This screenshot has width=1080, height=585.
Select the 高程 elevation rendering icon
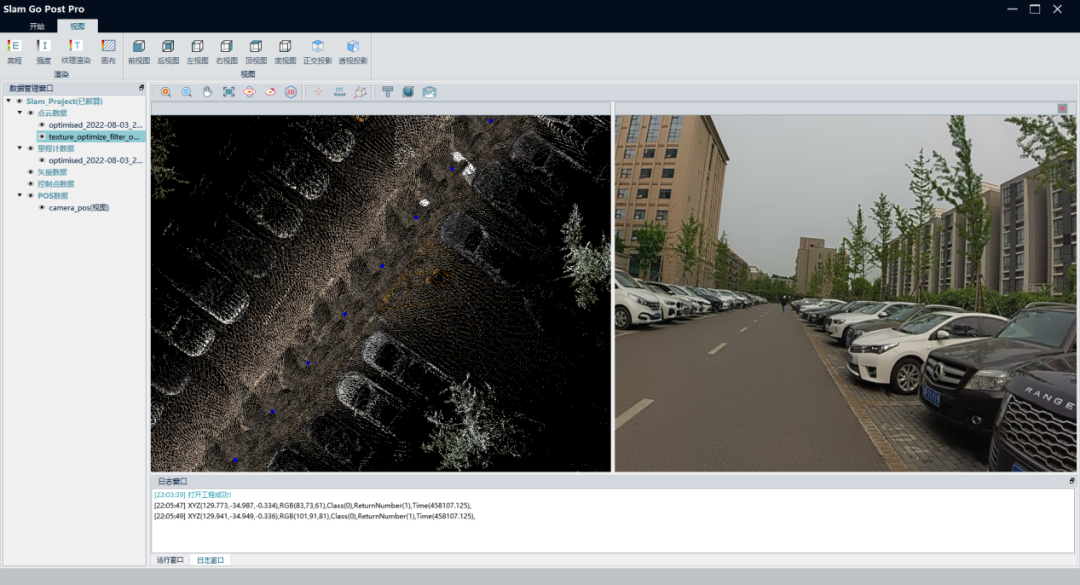pyautogui.click(x=14, y=46)
